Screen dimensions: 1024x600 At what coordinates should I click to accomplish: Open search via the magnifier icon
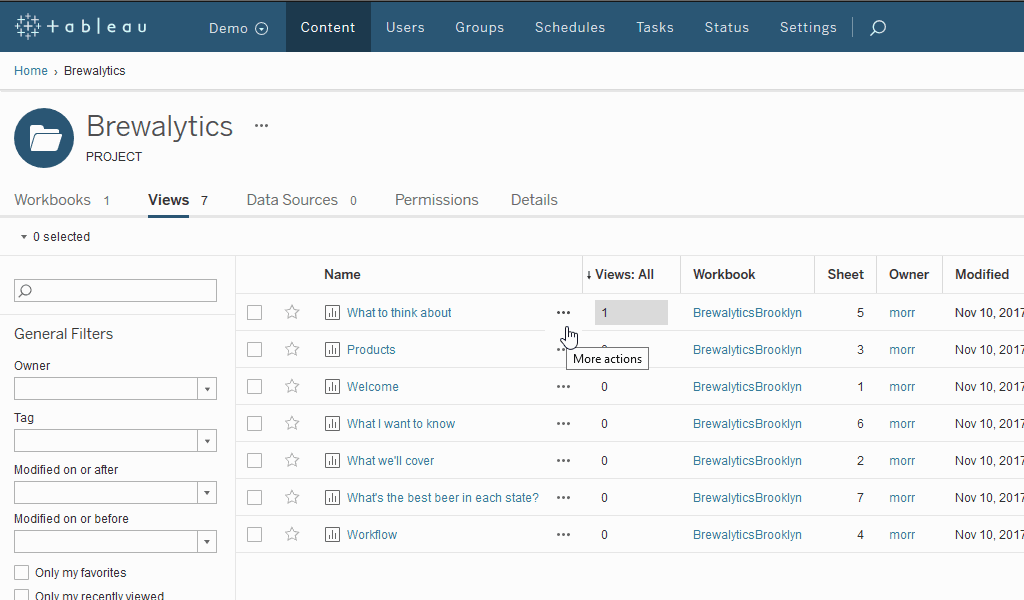tap(877, 27)
